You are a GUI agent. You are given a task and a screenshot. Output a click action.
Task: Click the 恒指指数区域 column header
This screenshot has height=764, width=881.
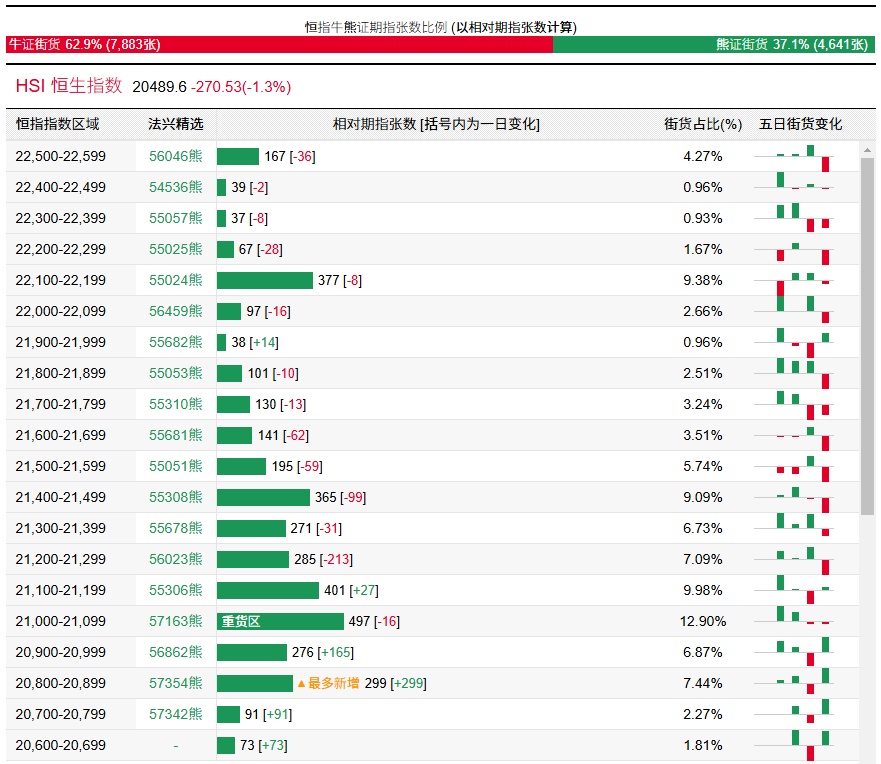pos(58,124)
